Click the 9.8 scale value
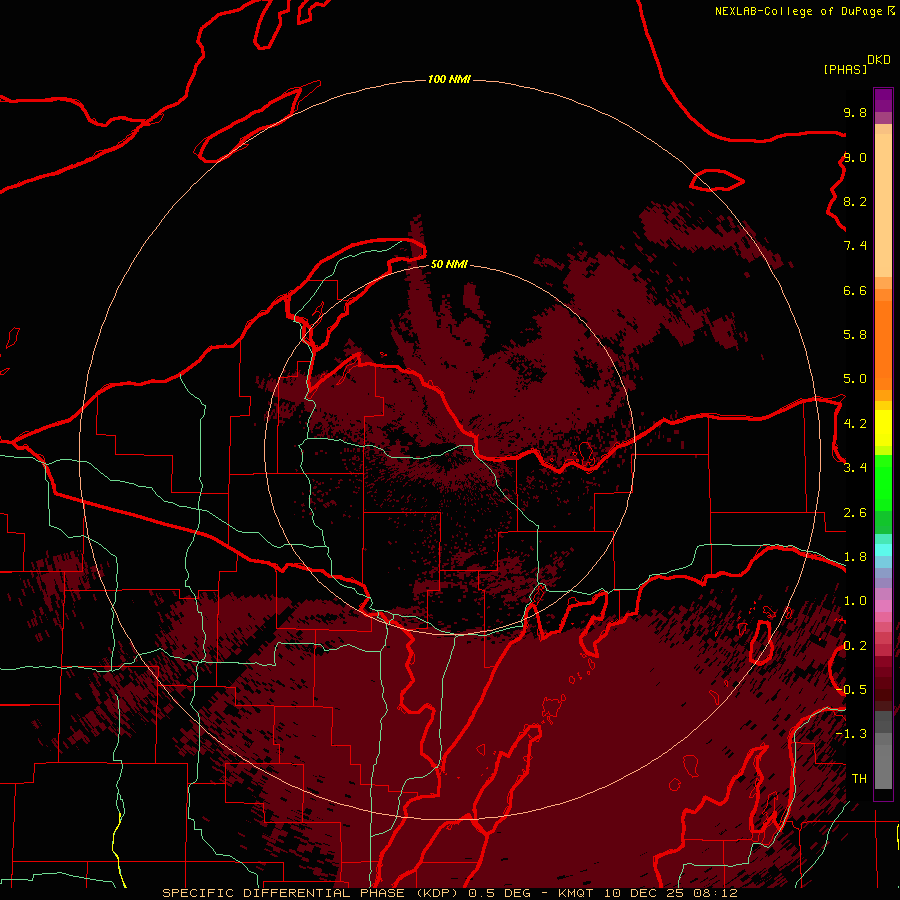Viewport: 900px width, 900px height. coord(855,112)
